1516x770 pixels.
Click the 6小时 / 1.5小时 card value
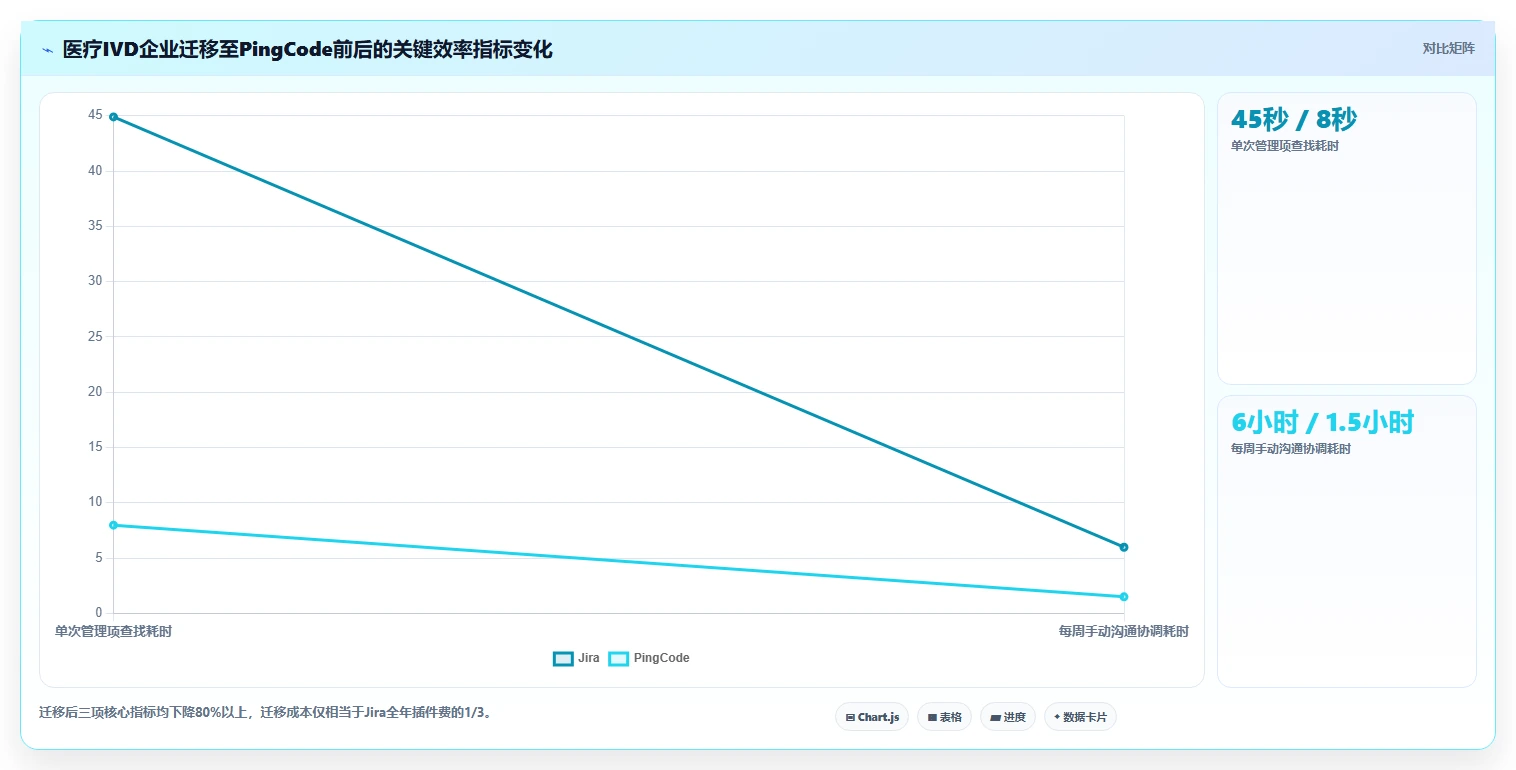pos(1322,423)
